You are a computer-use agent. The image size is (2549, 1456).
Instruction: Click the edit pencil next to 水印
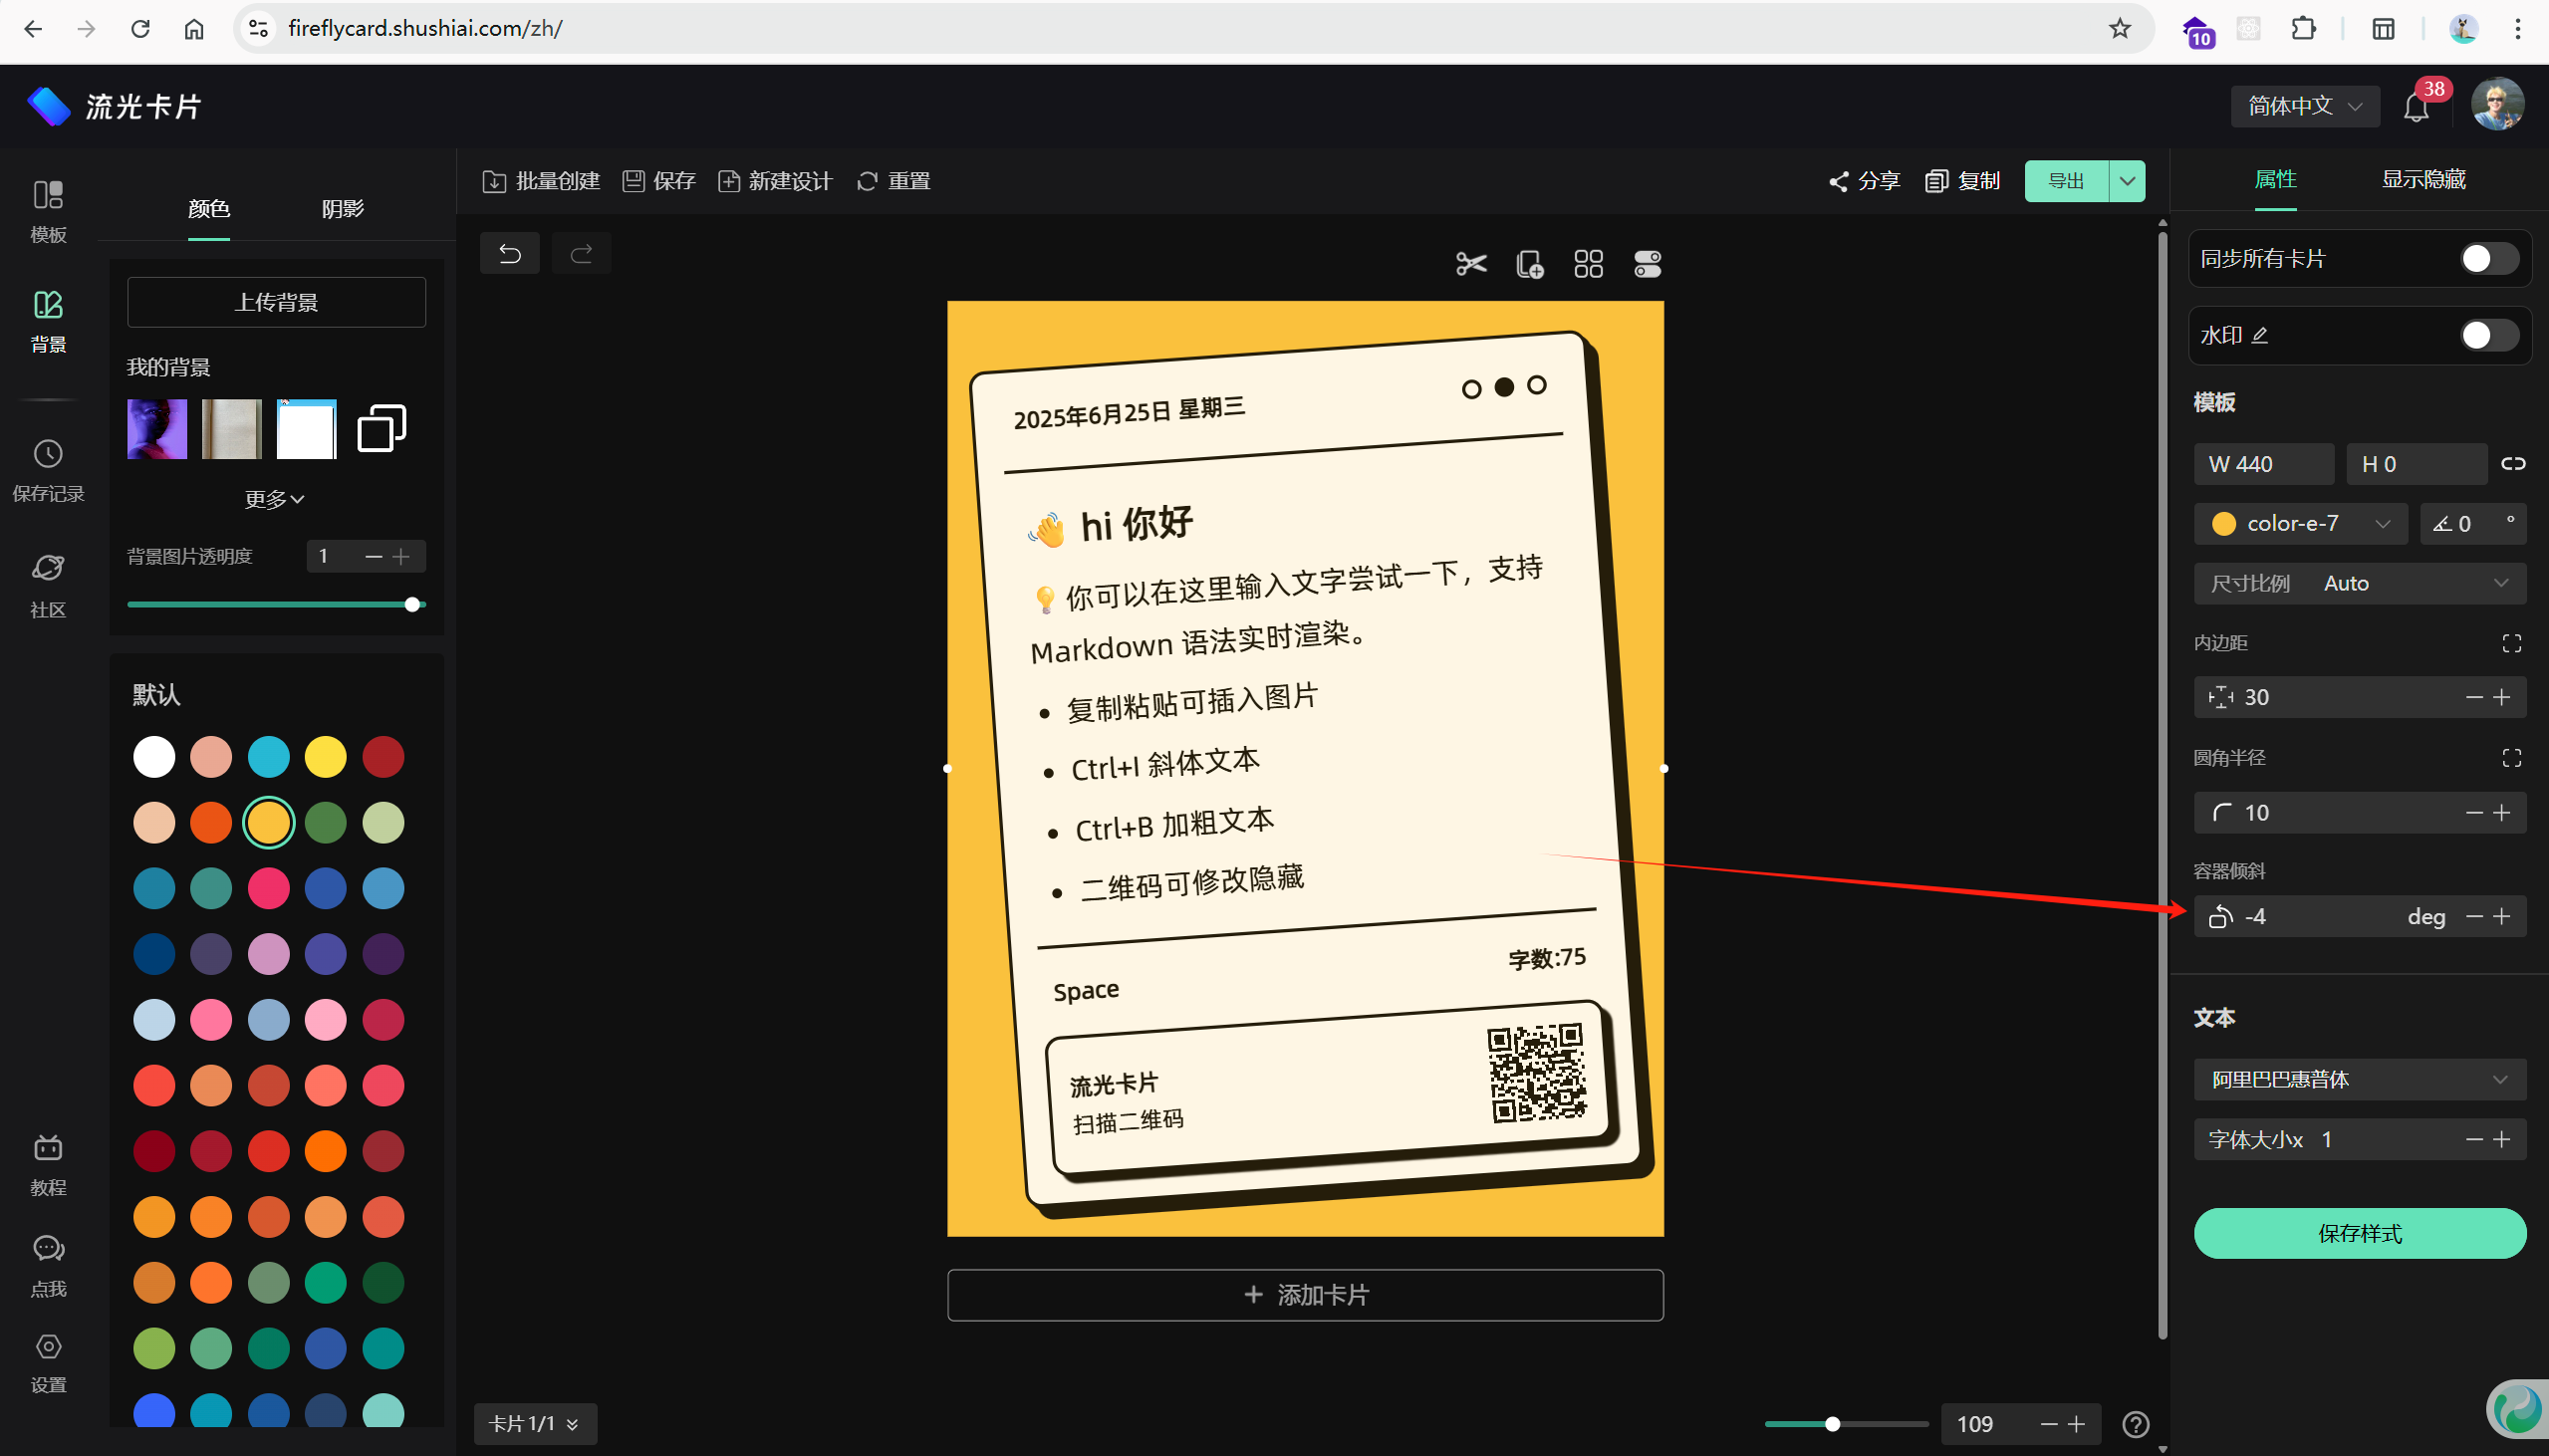click(x=2260, y=335)
